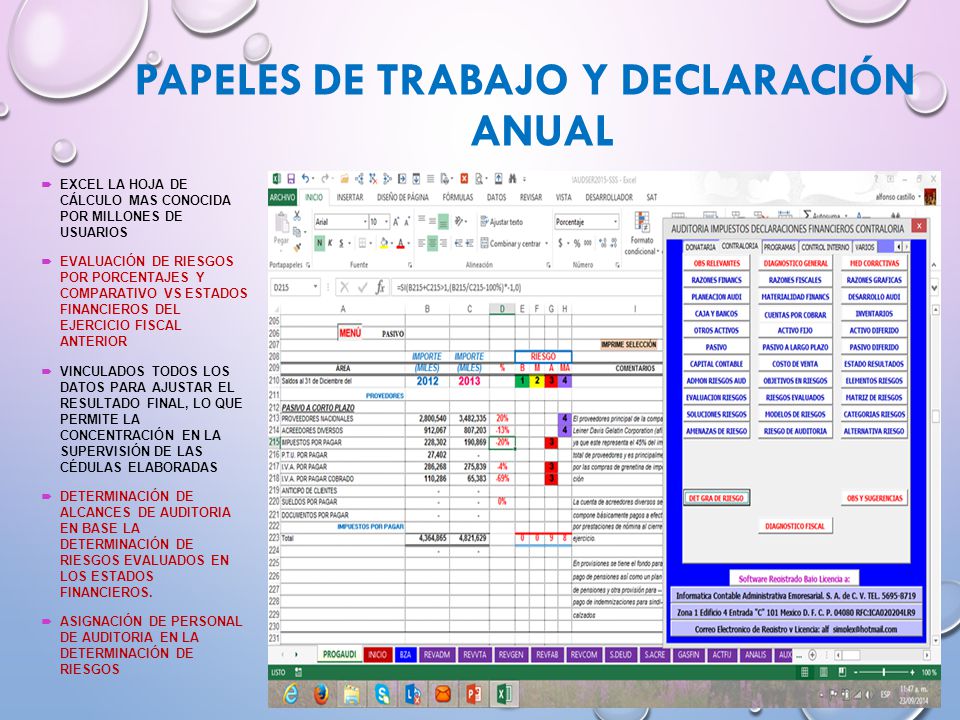This screenshot has height=720, width=960.
Task: Click the percent style icon
Action: click(x=576, y=243)
